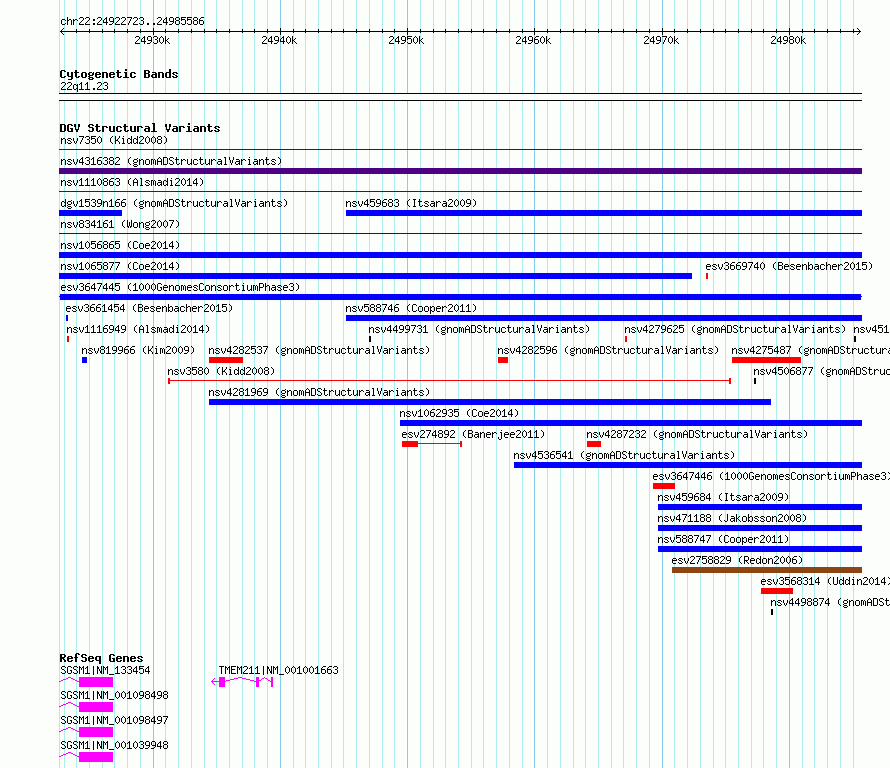This screenshot has height=768, width=890.
Task: Click the SGSM1|NM_001039948 gene label
Action: pyautogui.click(x=114, y=745)
